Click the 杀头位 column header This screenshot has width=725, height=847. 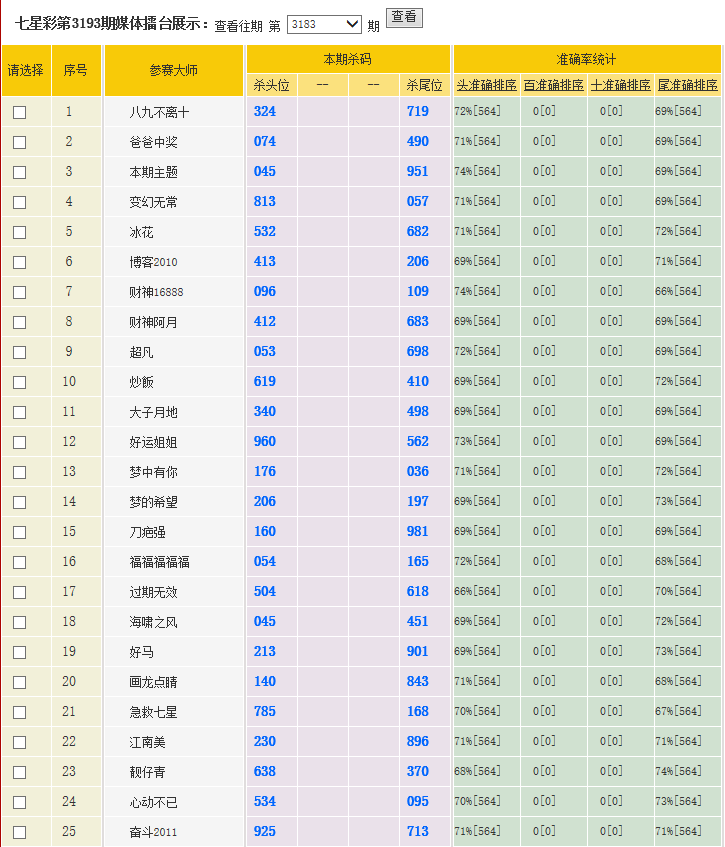click(271, 86)
